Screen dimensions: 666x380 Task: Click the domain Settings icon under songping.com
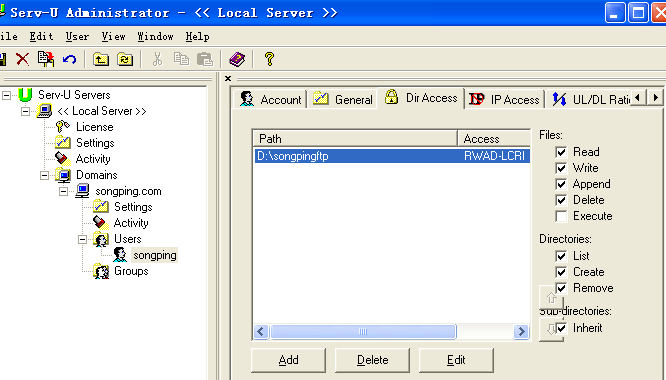101,207
